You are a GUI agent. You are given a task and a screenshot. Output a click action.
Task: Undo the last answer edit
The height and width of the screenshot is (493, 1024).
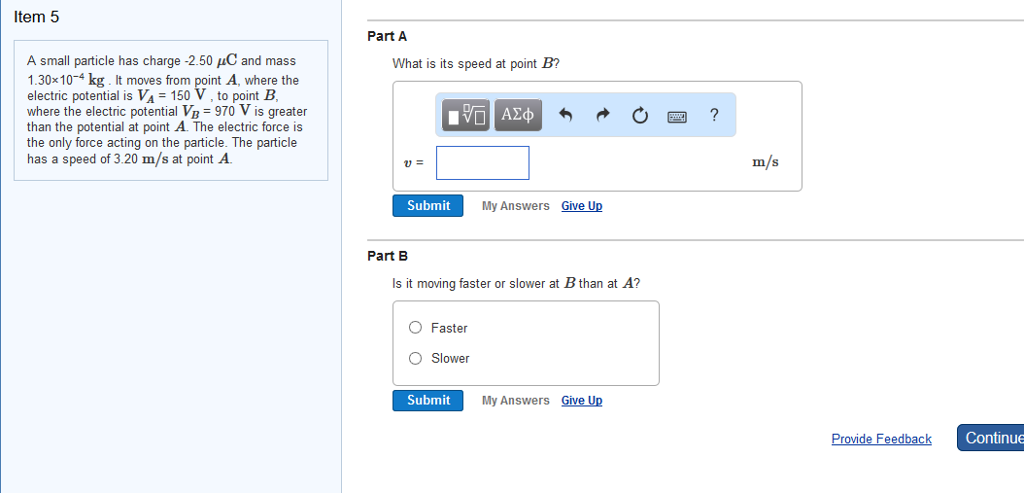coord(565,116)
